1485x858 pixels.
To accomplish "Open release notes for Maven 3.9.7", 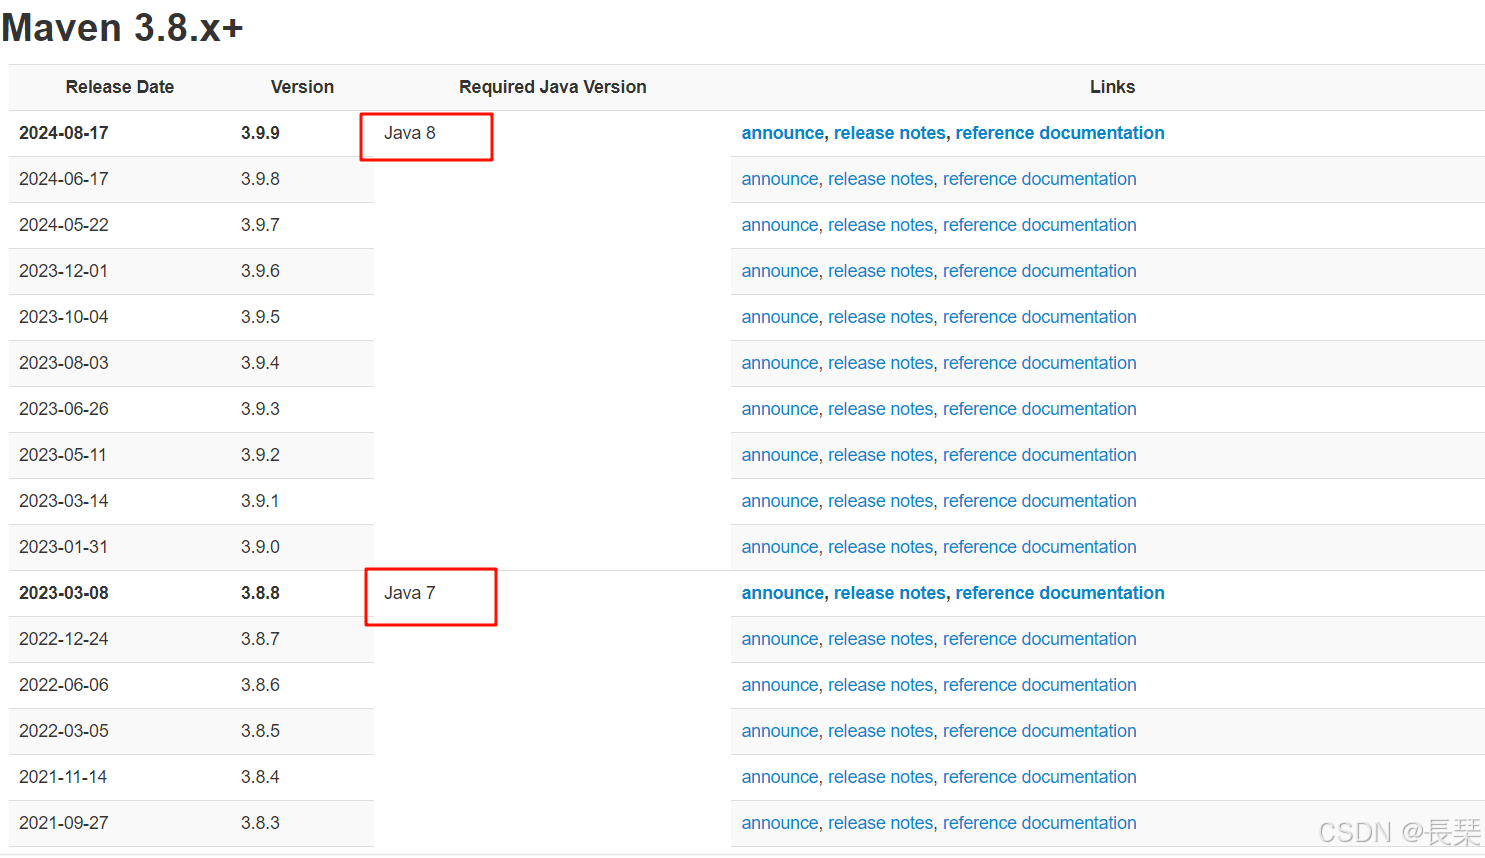I will (880, 224).
